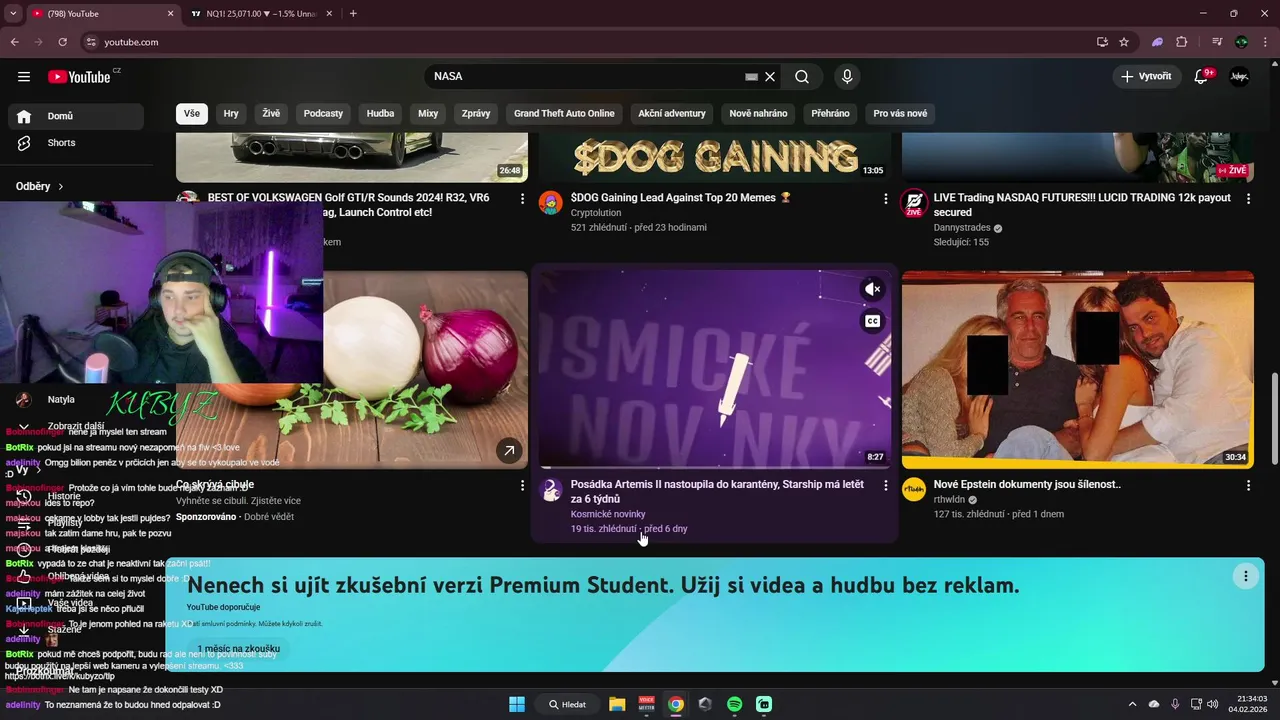The width and height of the screenshot is (1280, 720).
Task: Open options for $DOG Gaining video
Action: click(885, 199)
